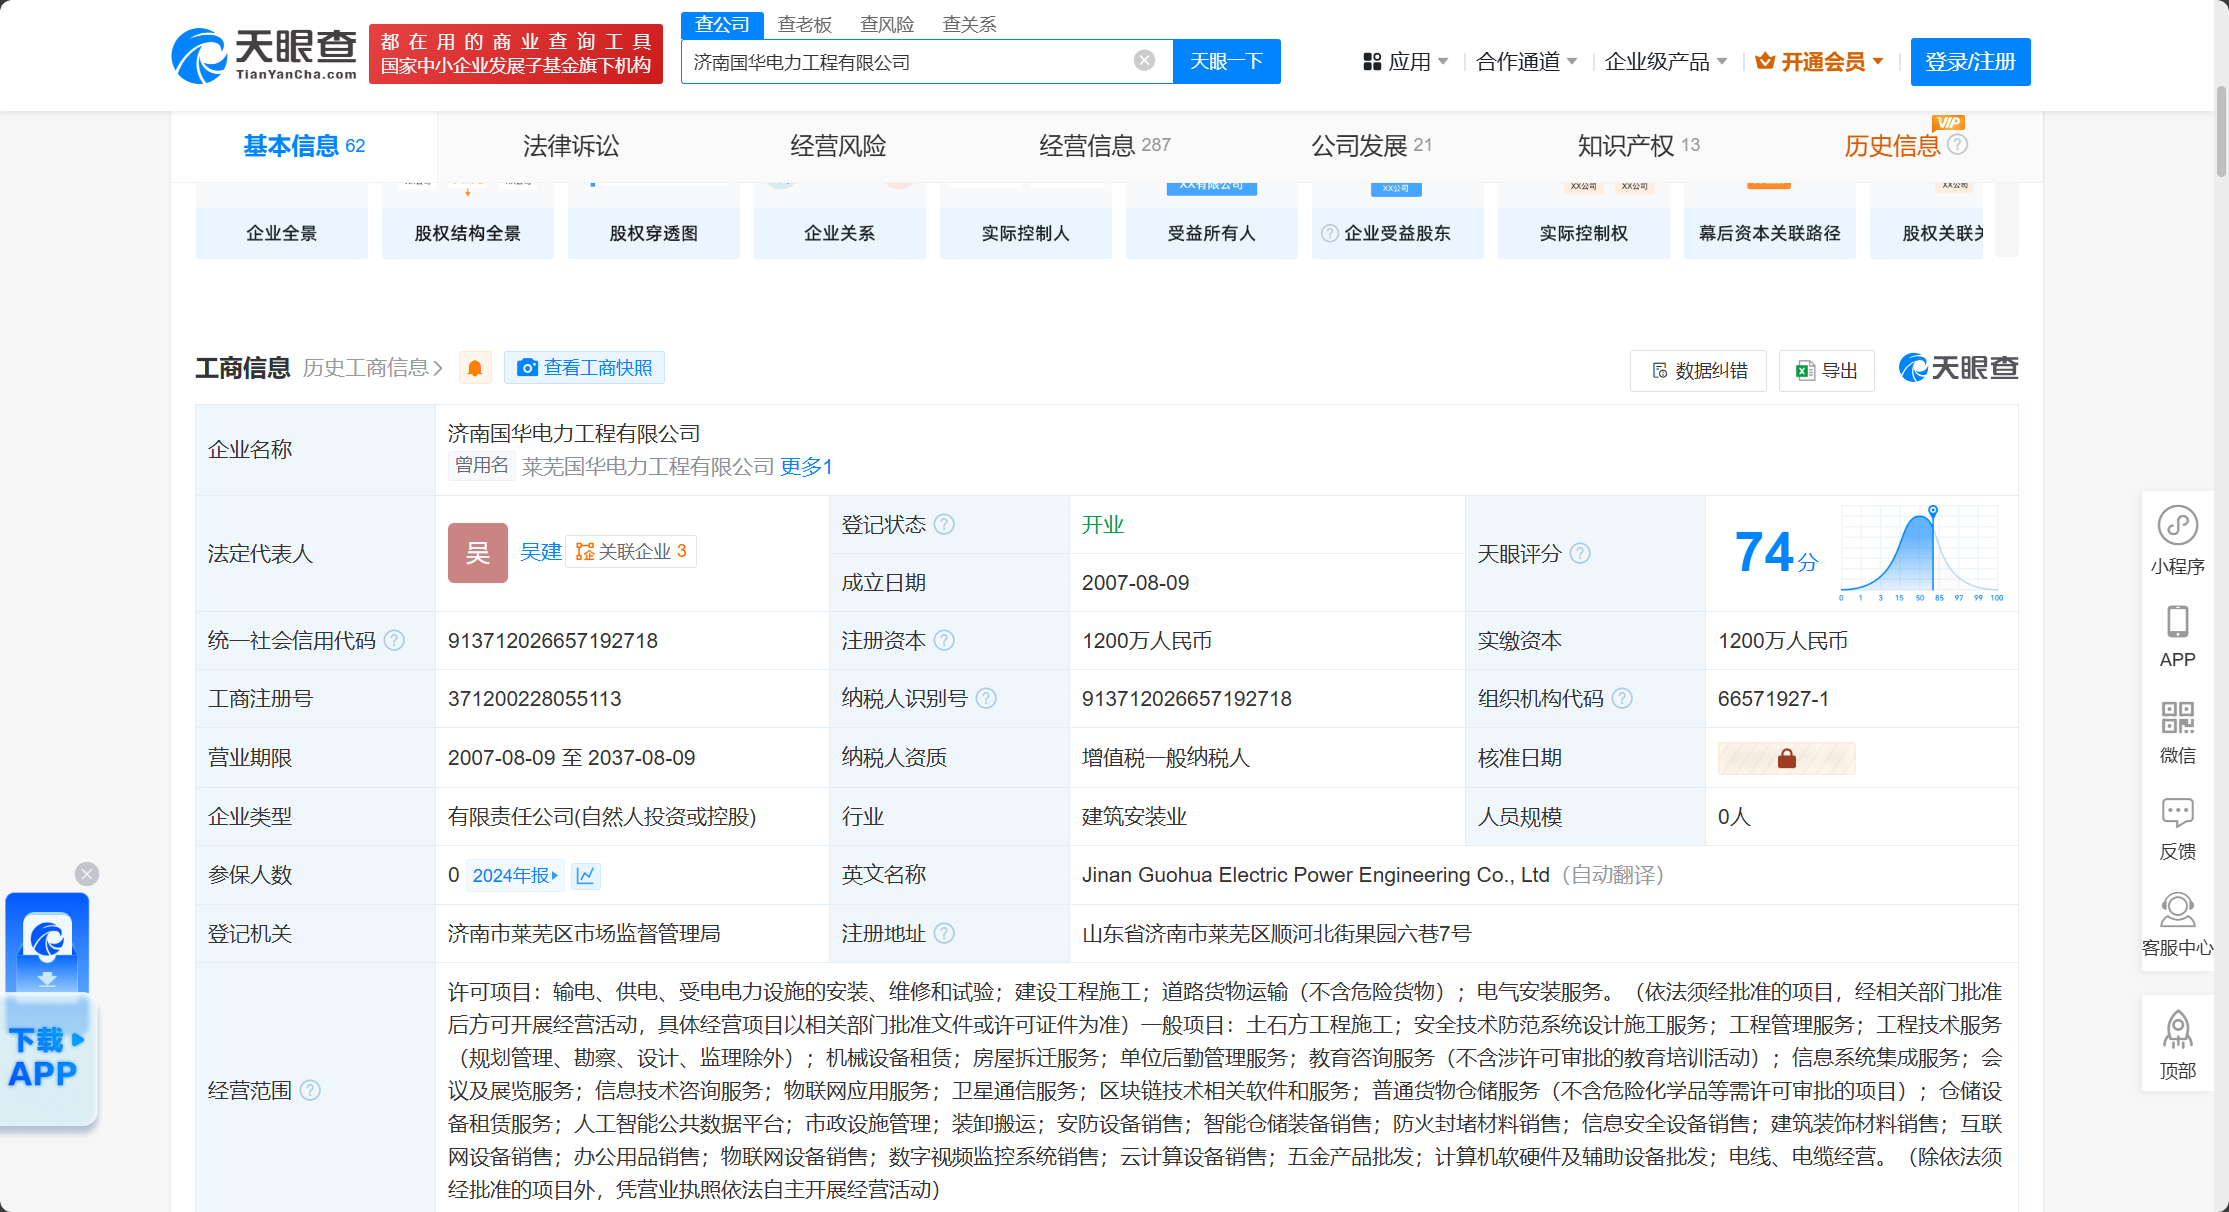Expand the 应用 dropdown menu
This screenshot has width=2229, height=1212.
tap(1406, 62)
